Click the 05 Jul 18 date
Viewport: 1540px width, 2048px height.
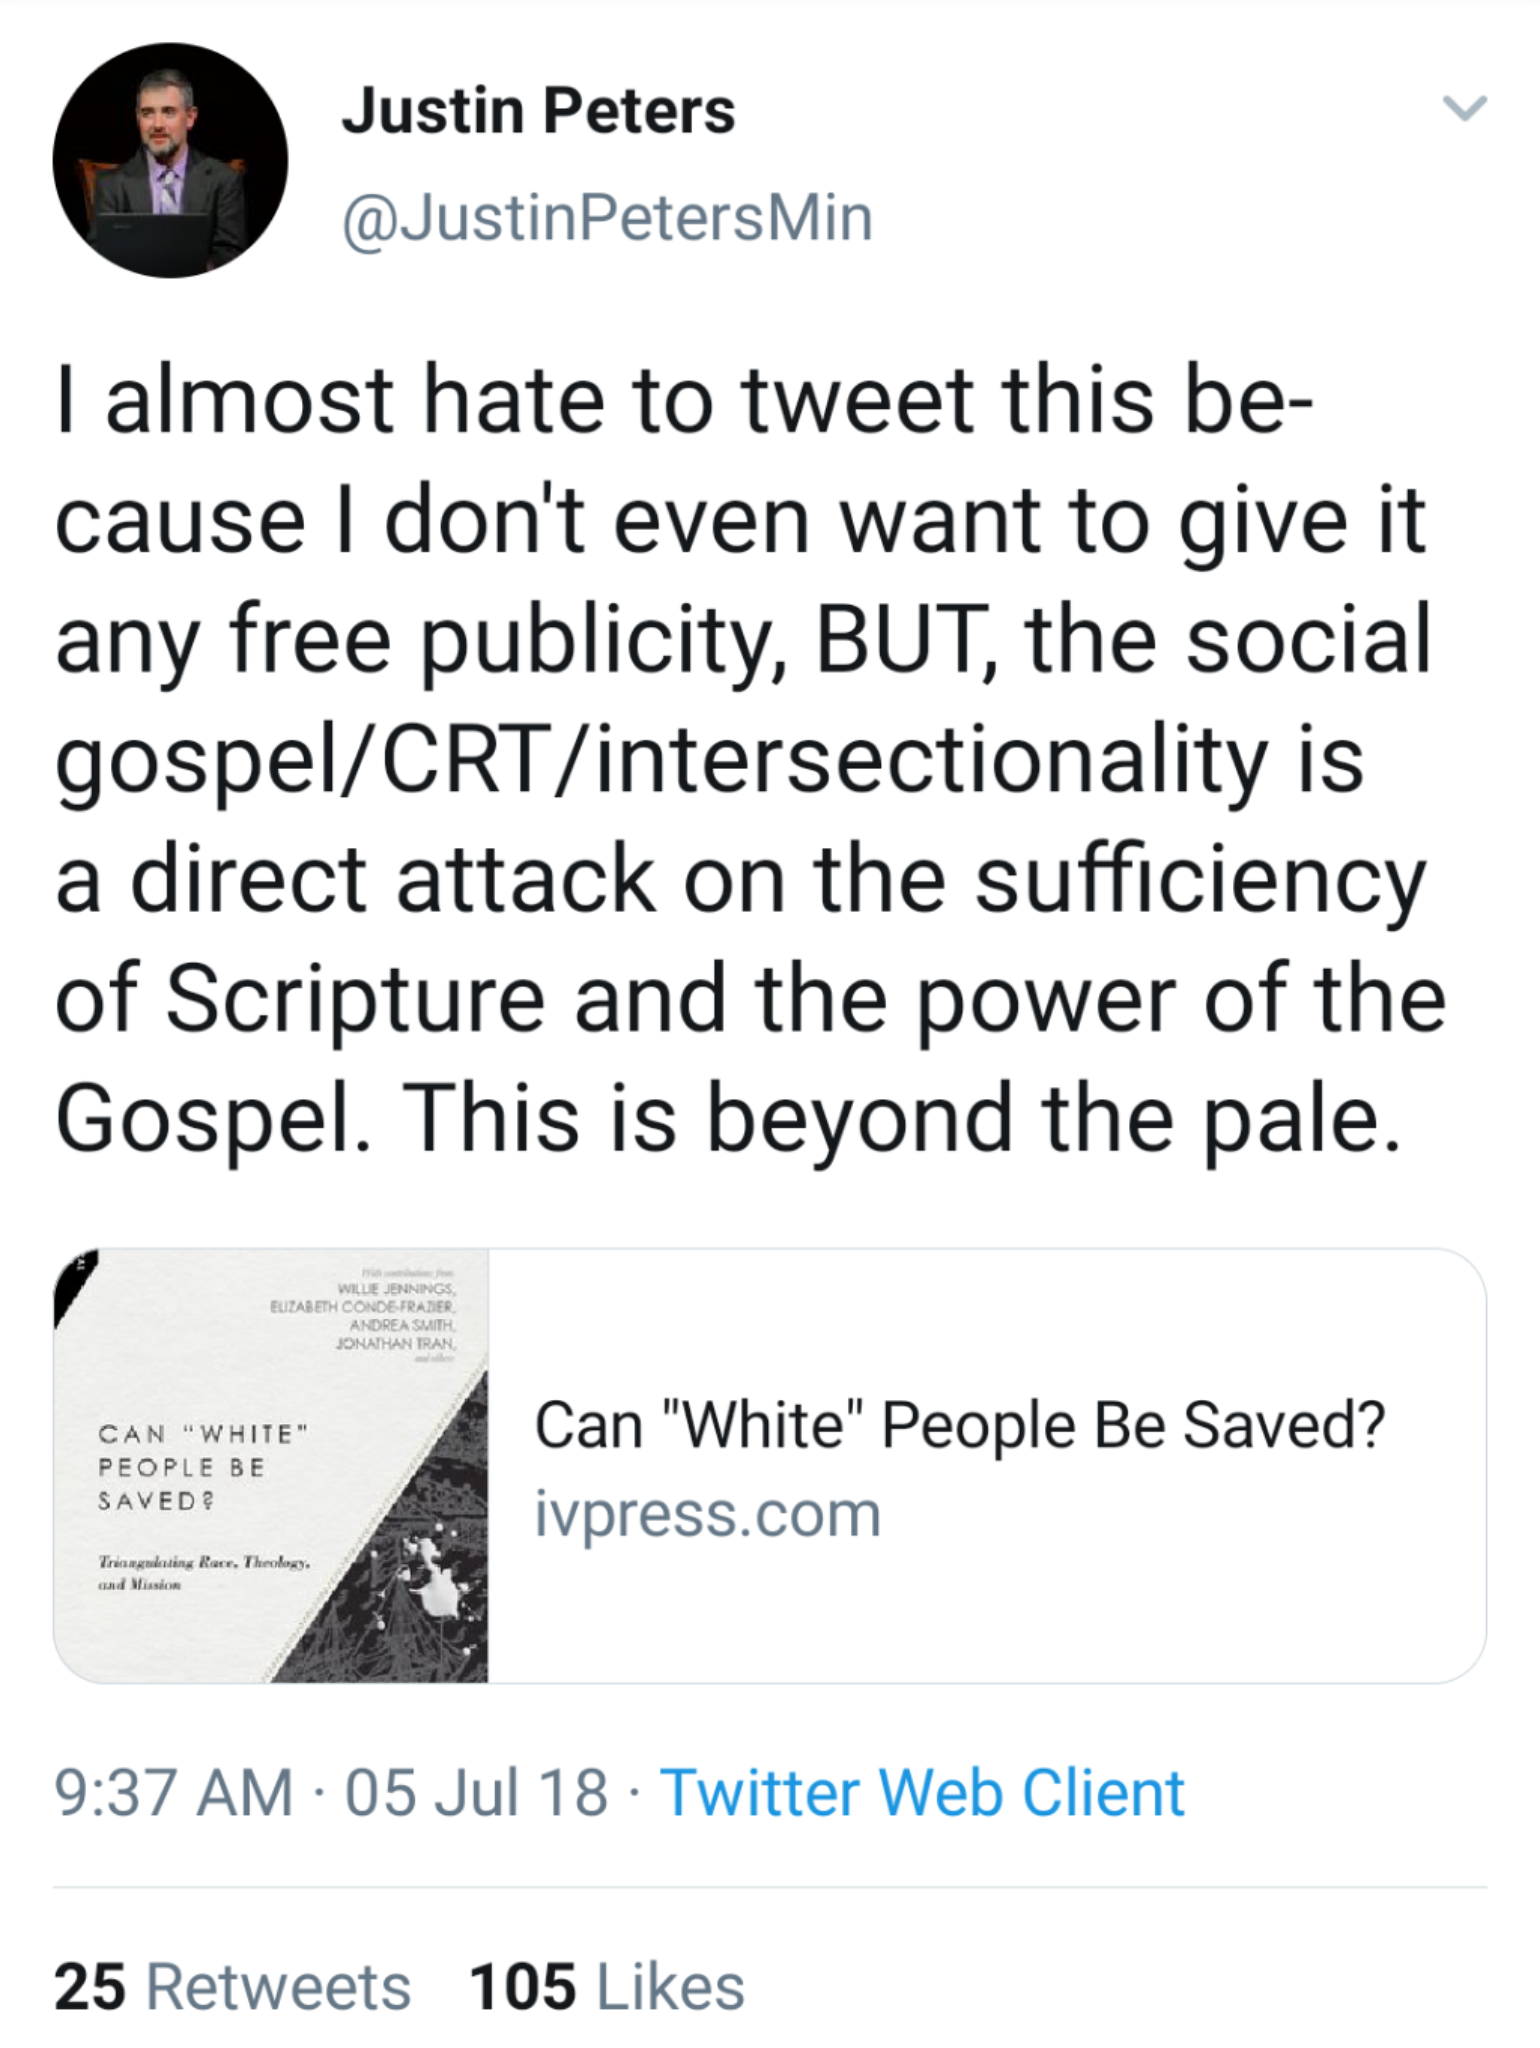point(476,1792)
